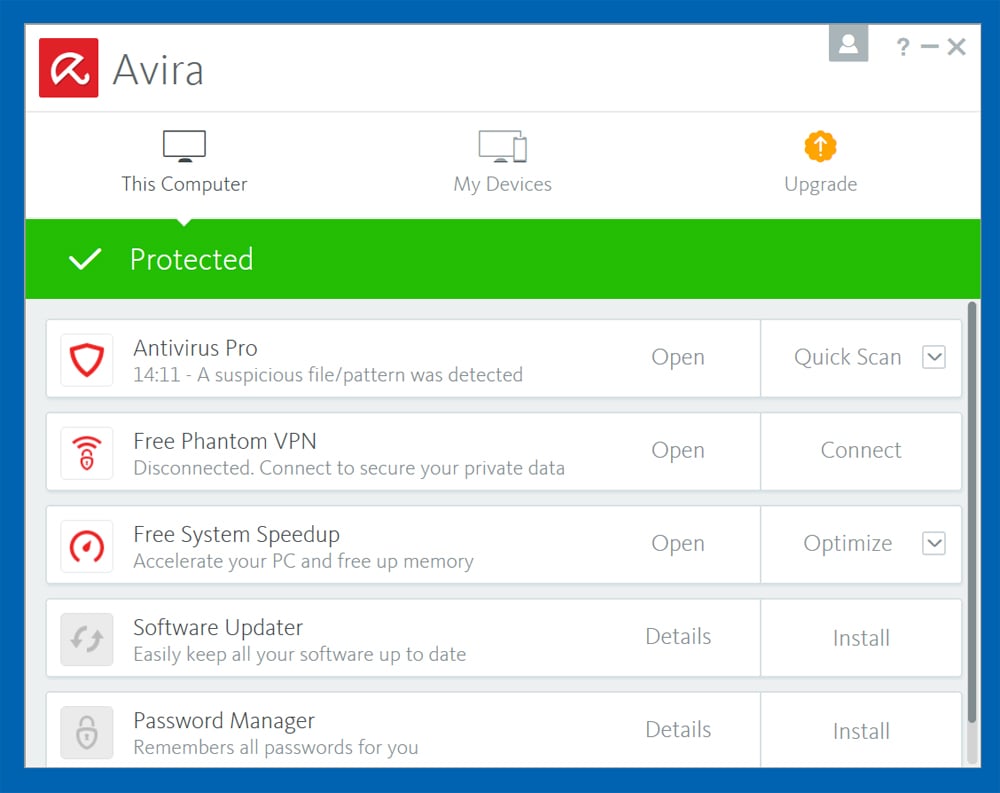Open the user account profile icon
Screen dimensions: 1000x793
coord(848,43)
